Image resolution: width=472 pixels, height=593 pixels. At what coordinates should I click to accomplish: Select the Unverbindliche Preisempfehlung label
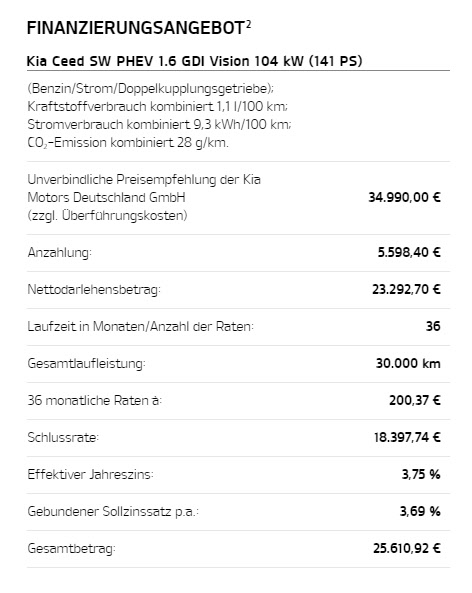144,197
